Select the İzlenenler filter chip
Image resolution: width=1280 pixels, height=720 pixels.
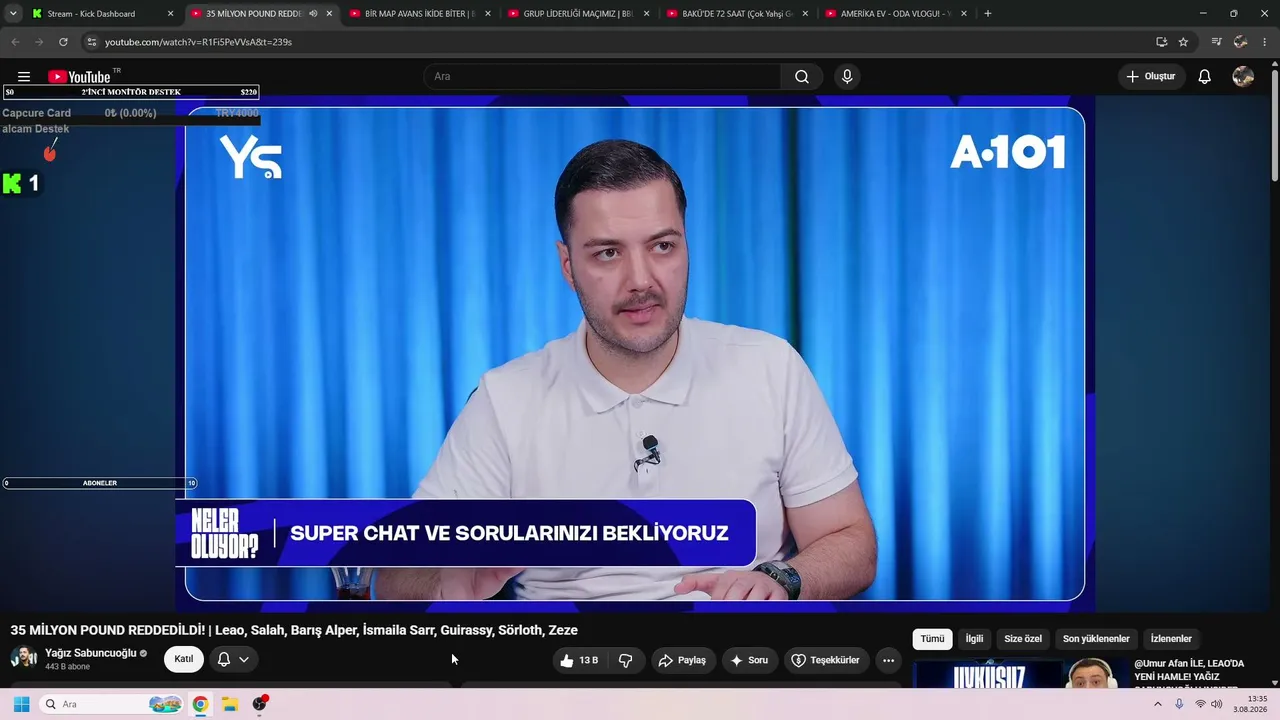pyautogui.click(x=1171, y=639)
